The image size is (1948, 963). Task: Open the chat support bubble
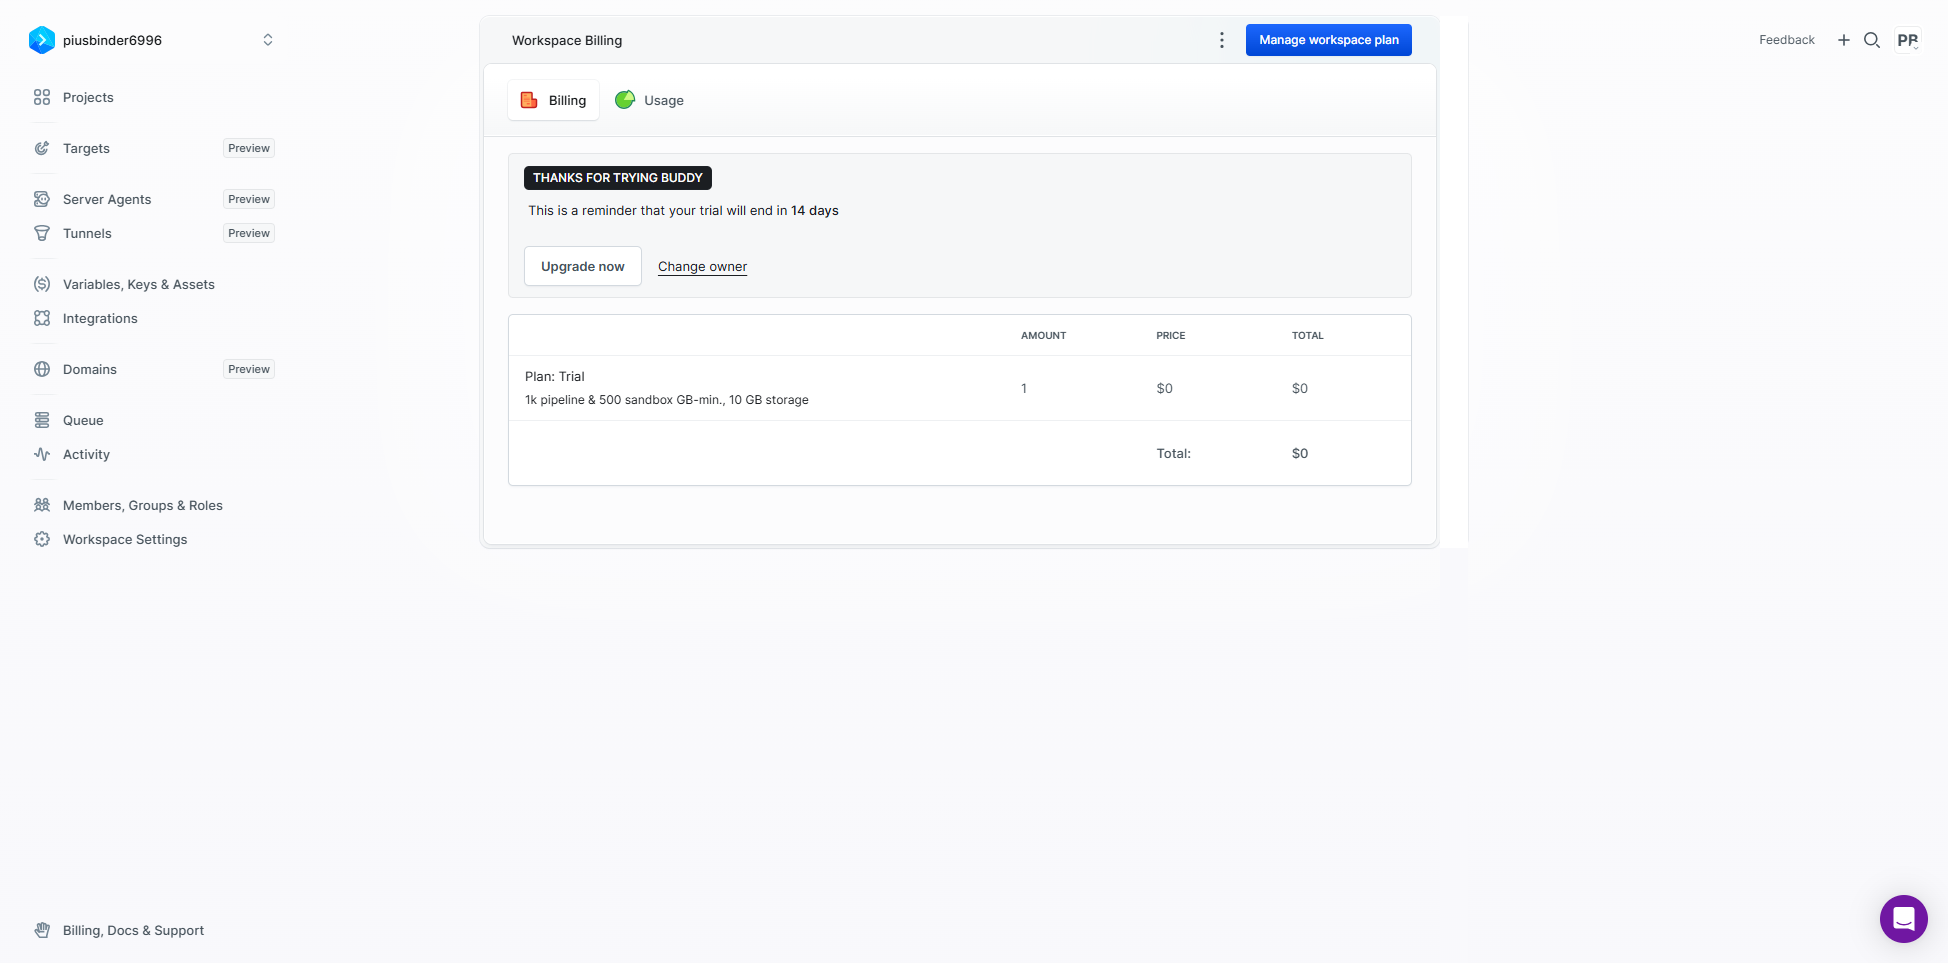coord(1903,918)
